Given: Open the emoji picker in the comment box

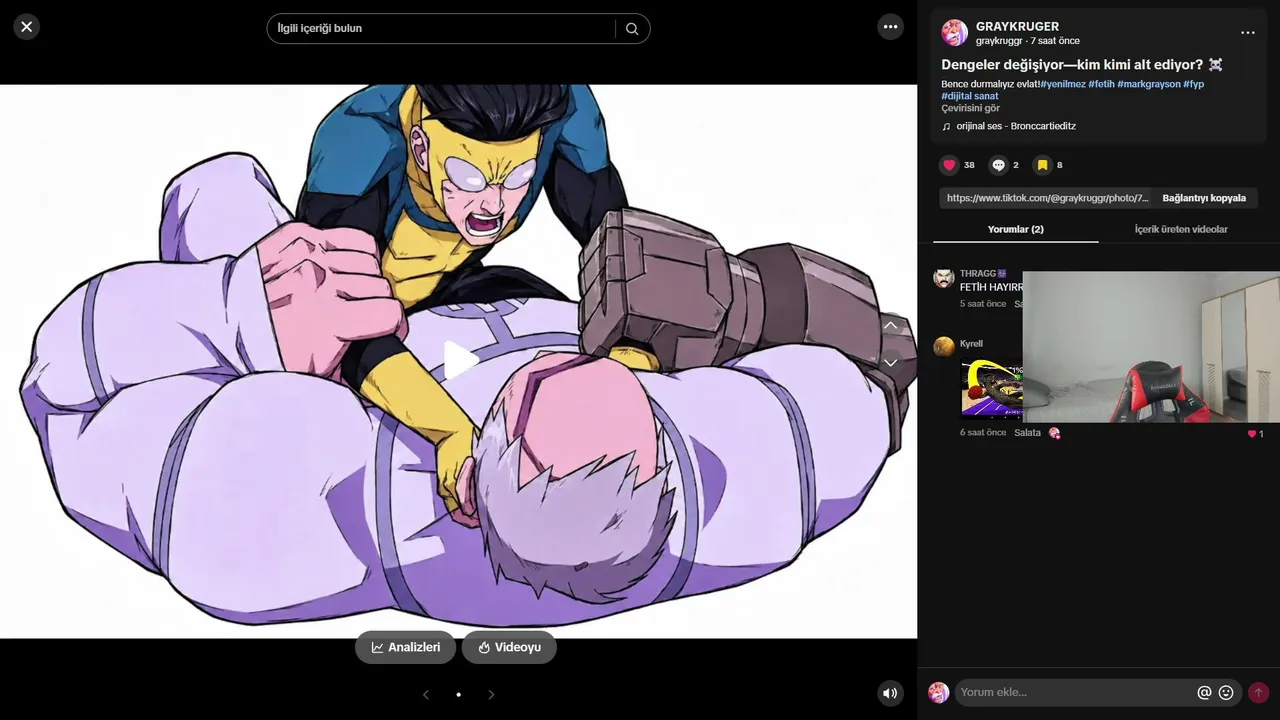Looking at the screenshot, I should (x=1226, y=692).
